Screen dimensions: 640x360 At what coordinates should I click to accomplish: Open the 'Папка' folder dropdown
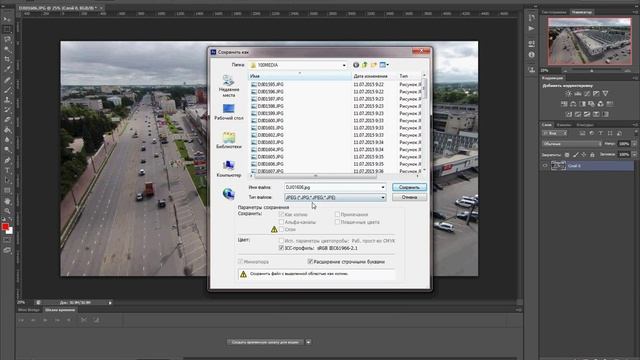tap(344, 65)
